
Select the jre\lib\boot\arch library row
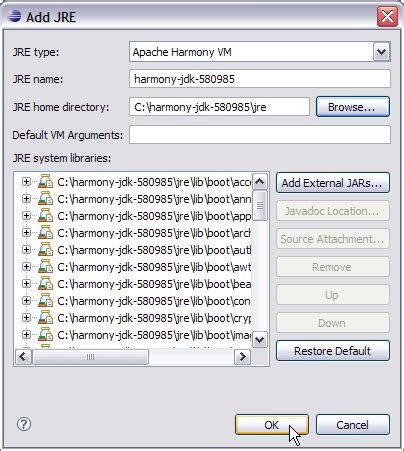154,233
